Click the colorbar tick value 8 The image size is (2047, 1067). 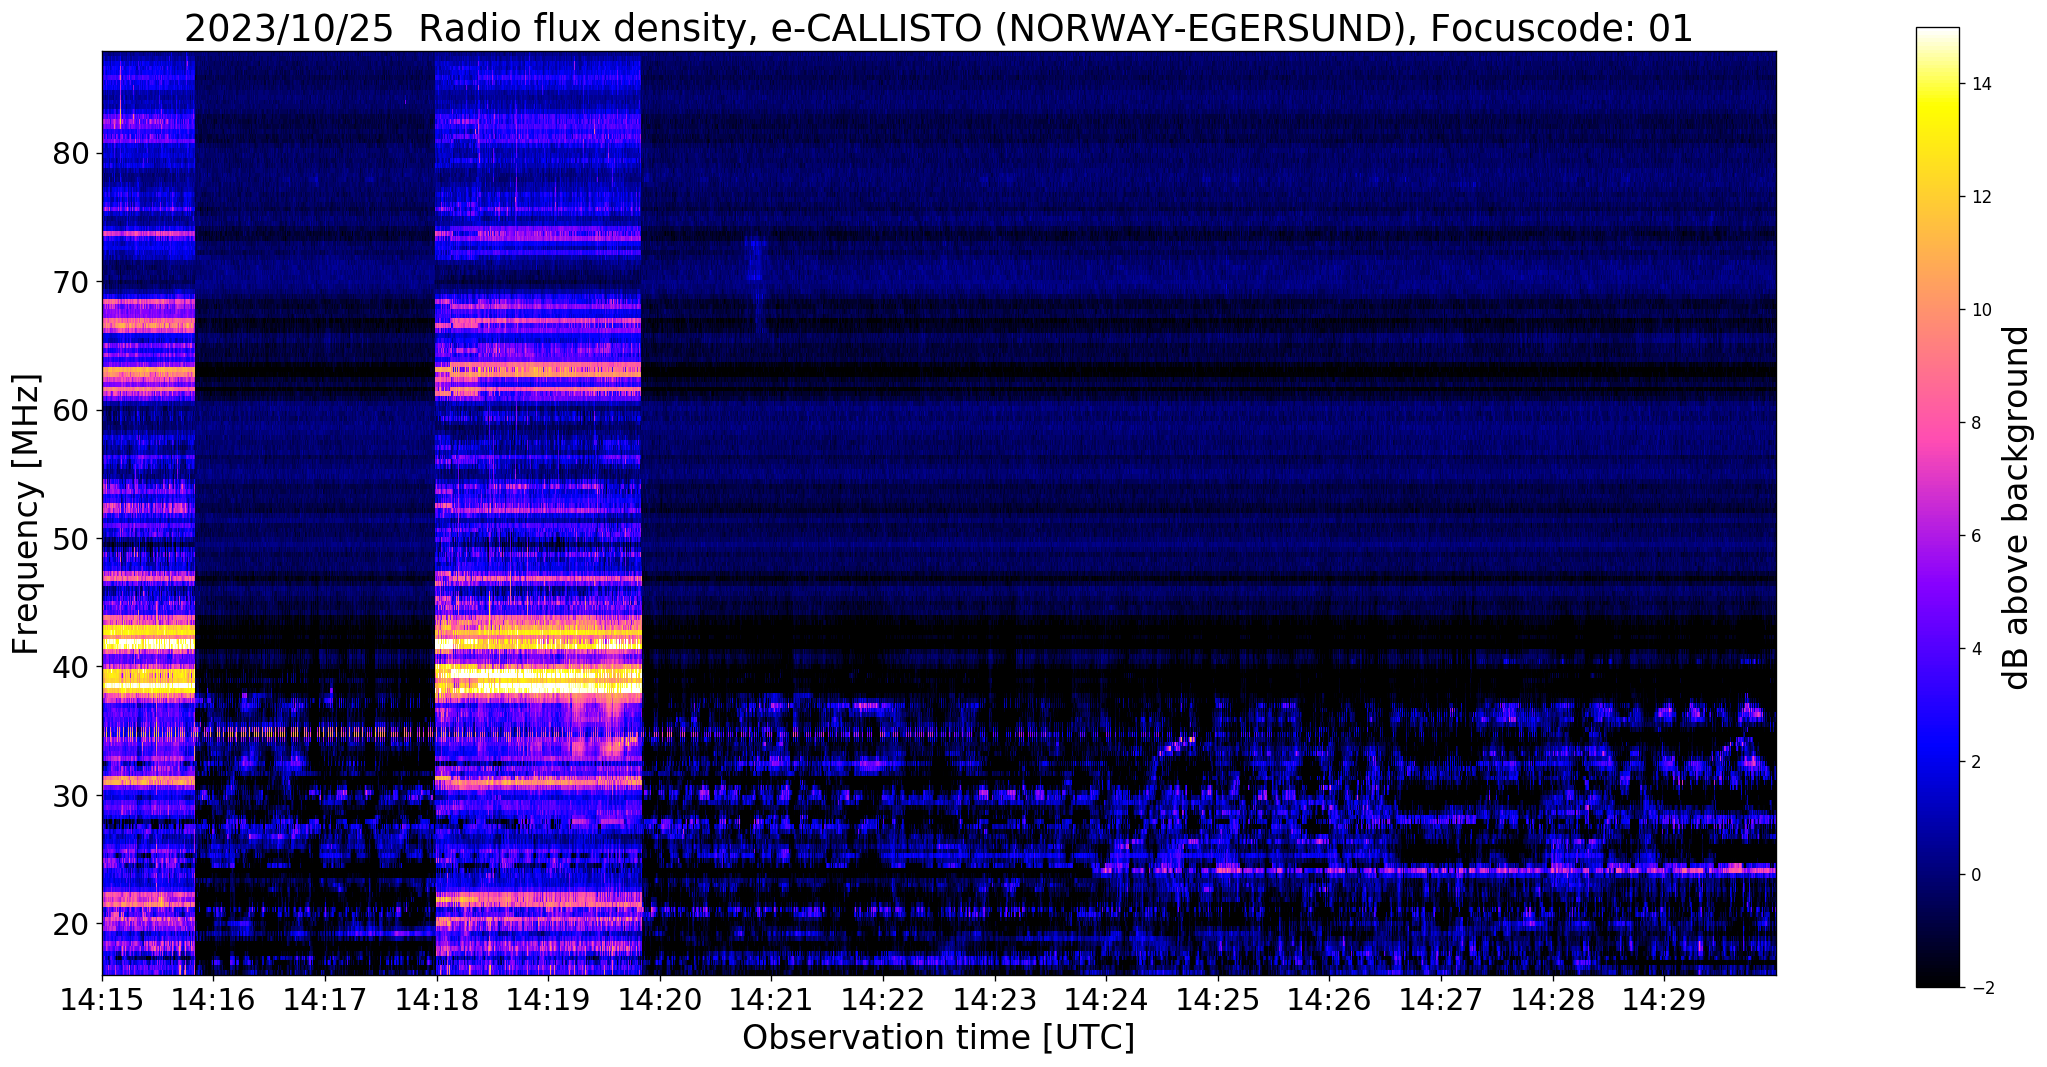coord(1974,423)
